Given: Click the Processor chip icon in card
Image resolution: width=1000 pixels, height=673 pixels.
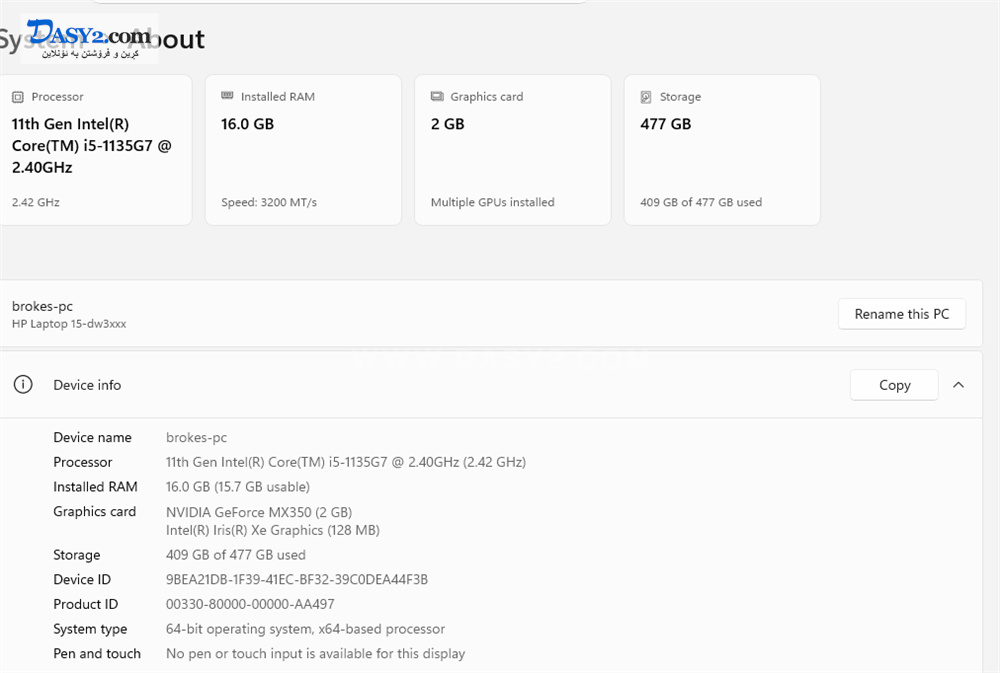Looking at the screenshot, I should [x=18, y=97].
